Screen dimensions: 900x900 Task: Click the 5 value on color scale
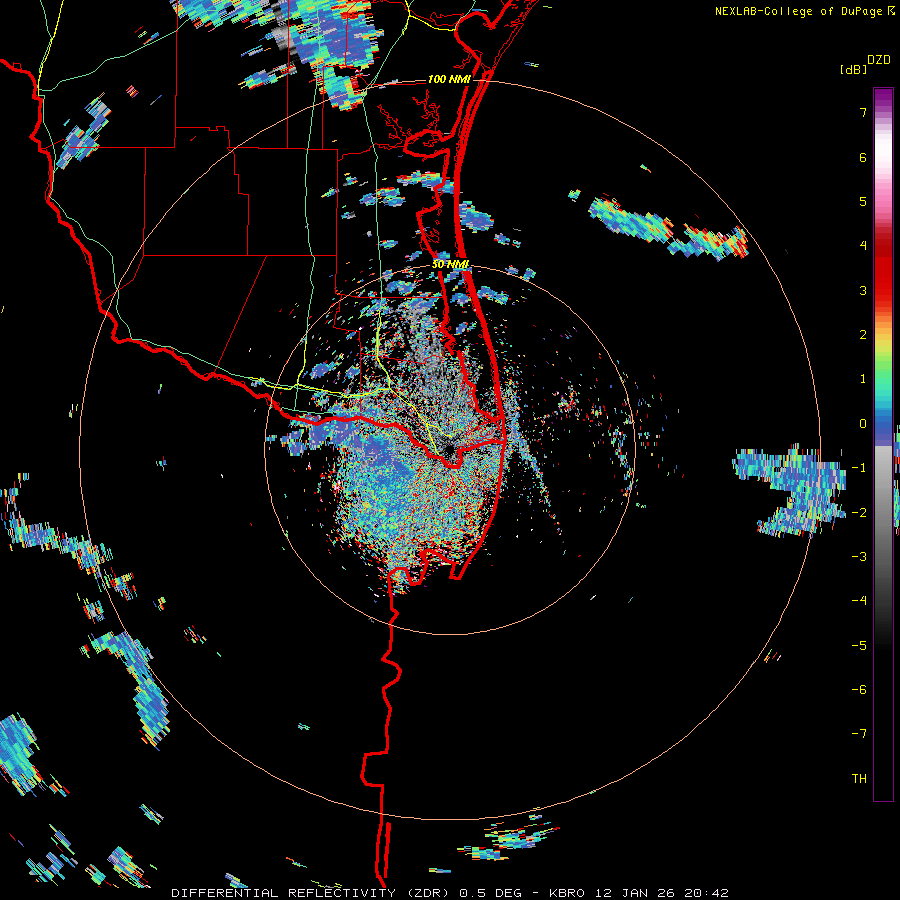pyautogui.click(x=863, y=201)
